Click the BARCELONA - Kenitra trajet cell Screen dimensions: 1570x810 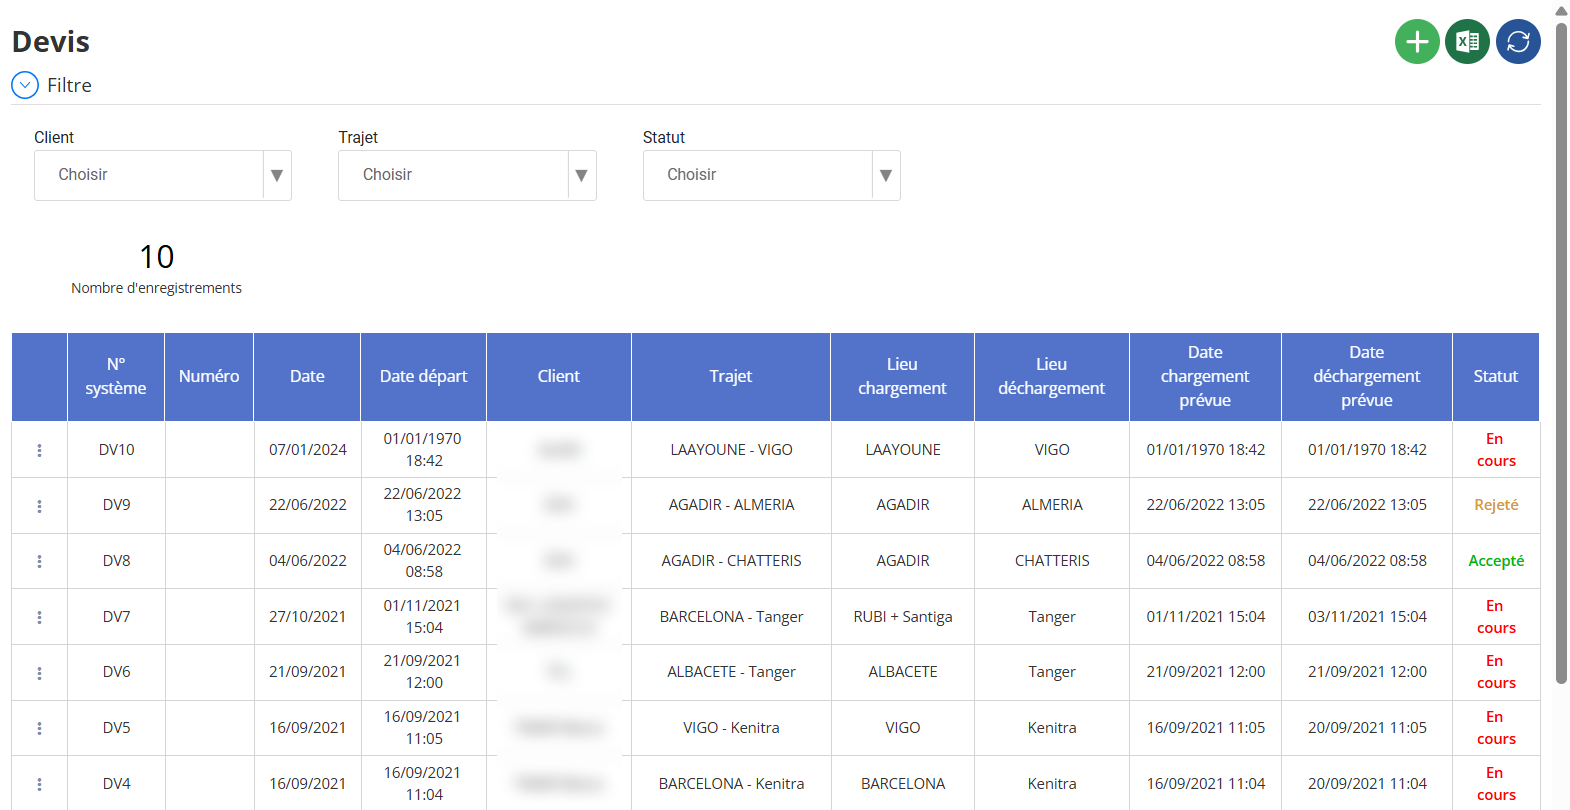point(731,784)
